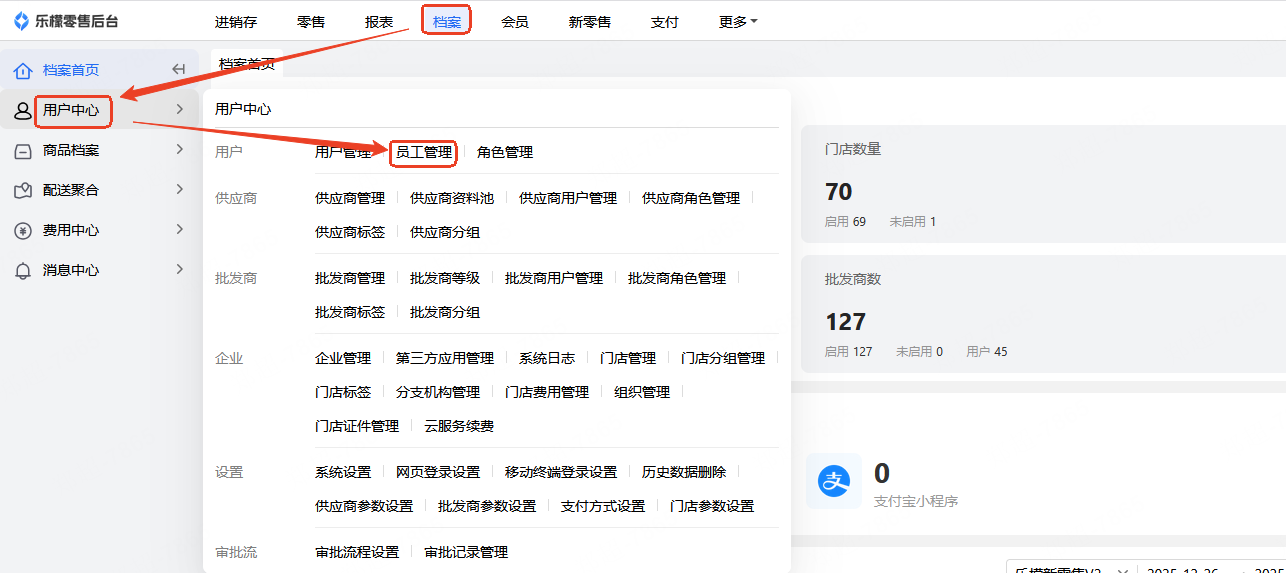This screenshot has height=573, width=1286.
Task: Open 门店参数设置 link
Action: pyautogui.click(x=712, y=506)
